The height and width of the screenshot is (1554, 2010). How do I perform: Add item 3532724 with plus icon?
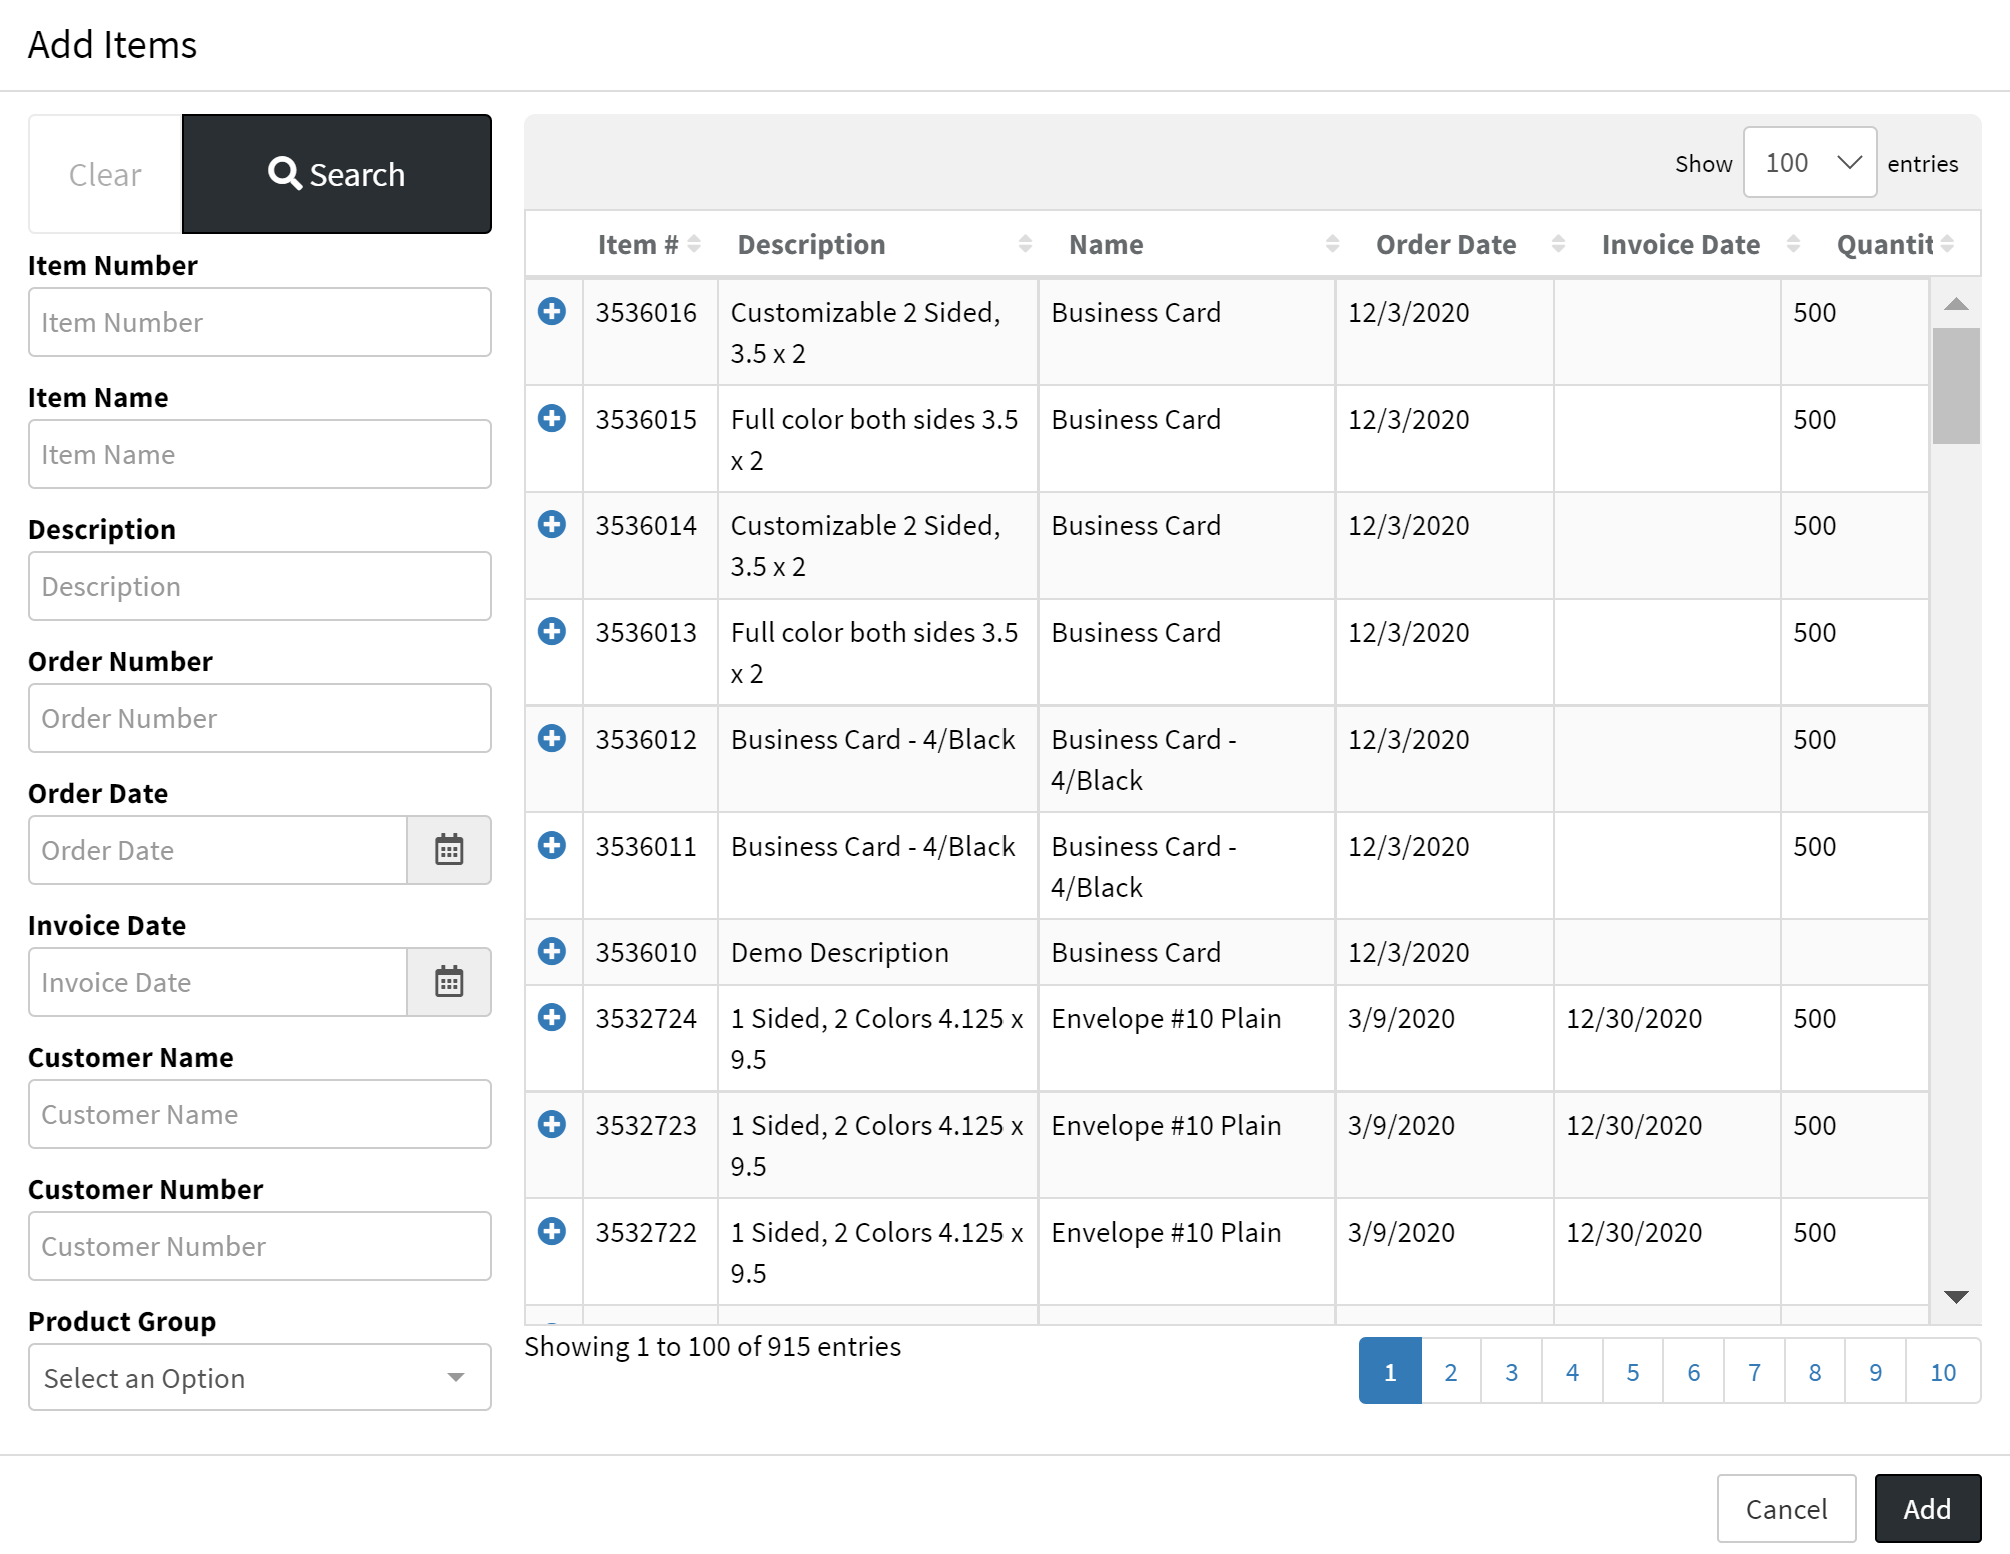click(x=552, y=1017)
